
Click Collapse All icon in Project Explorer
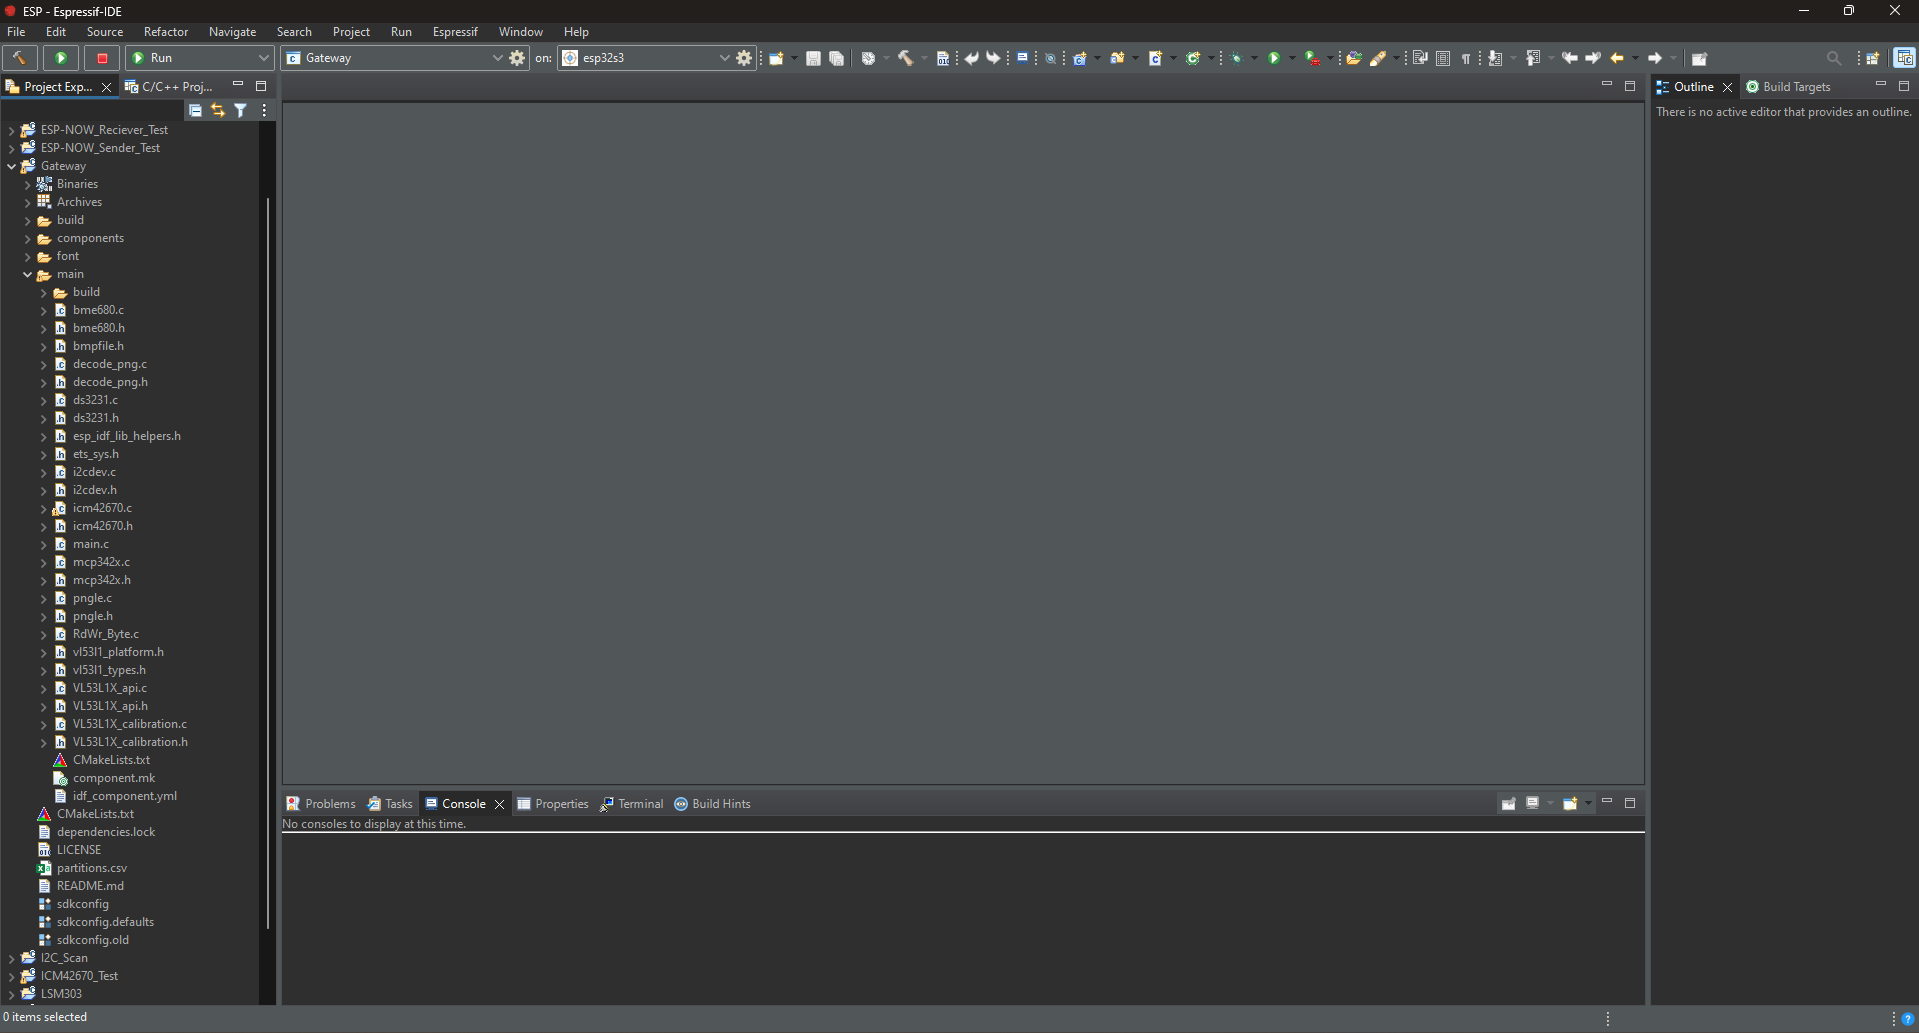coord(195,110)
